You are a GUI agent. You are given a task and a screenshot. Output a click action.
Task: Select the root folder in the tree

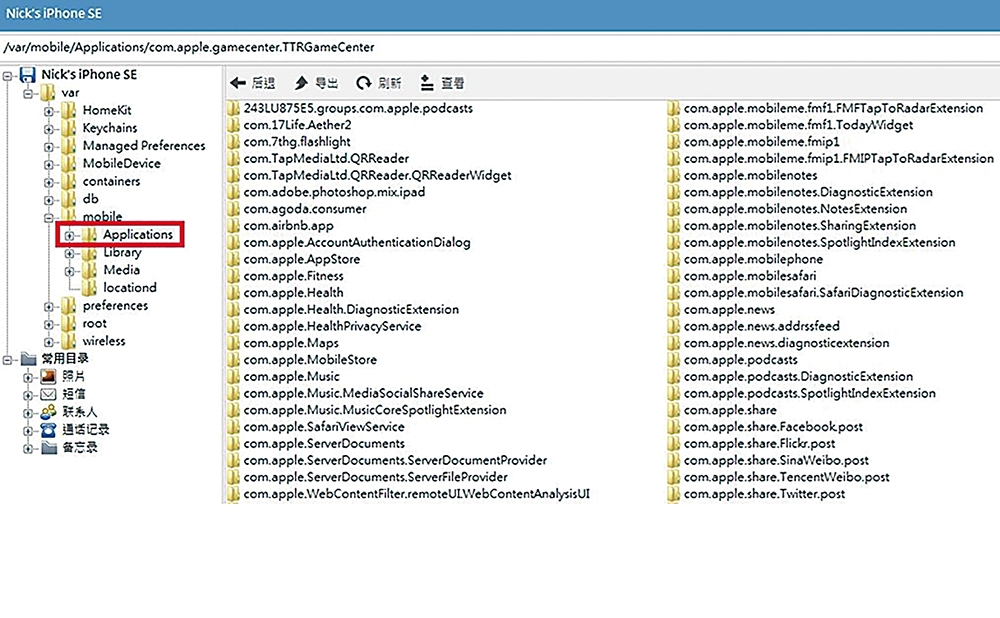(94, 323)
